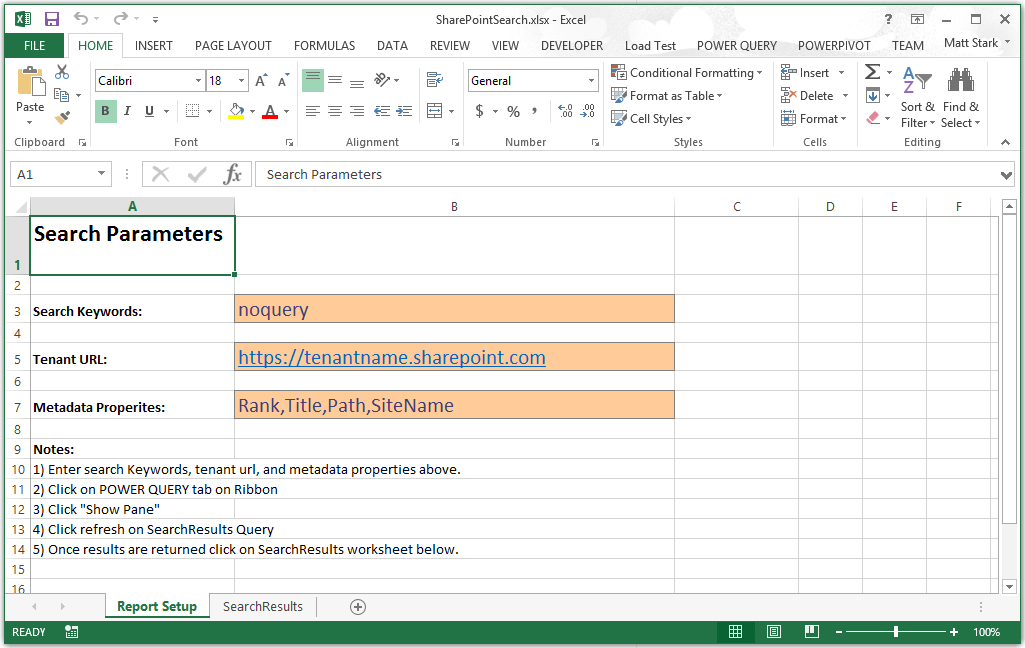This screenshot has width=1025, height=648.
Task: Open Matt Stark account menu
Action: coord(977,43)
